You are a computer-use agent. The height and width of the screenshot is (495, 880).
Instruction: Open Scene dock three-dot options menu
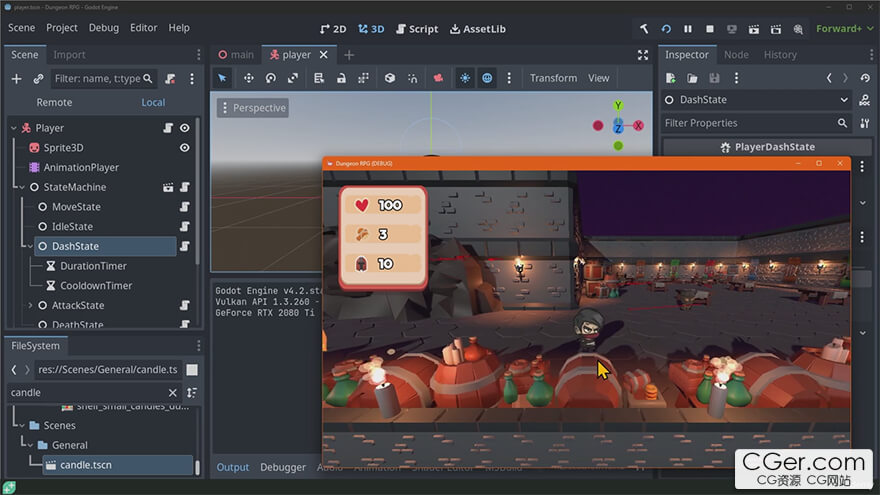pos(192,79)
